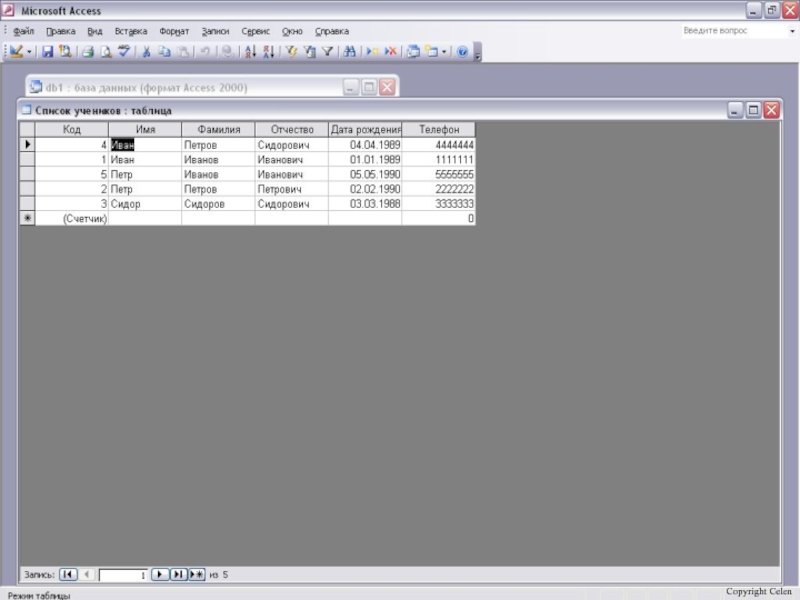Image resolution: width=800 pixels, height=600 pixels.
Task: Sort ascending using the A-Z toolbar icon
Action: click(250, 51)
